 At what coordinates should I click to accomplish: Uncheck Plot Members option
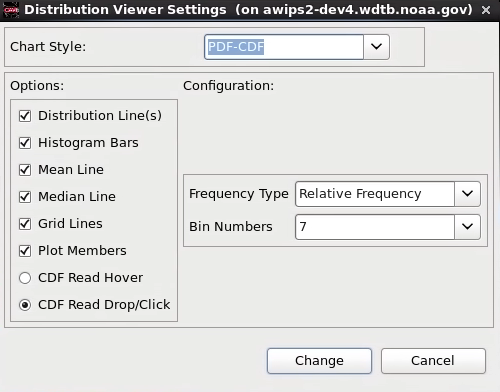tap(25, 251)
